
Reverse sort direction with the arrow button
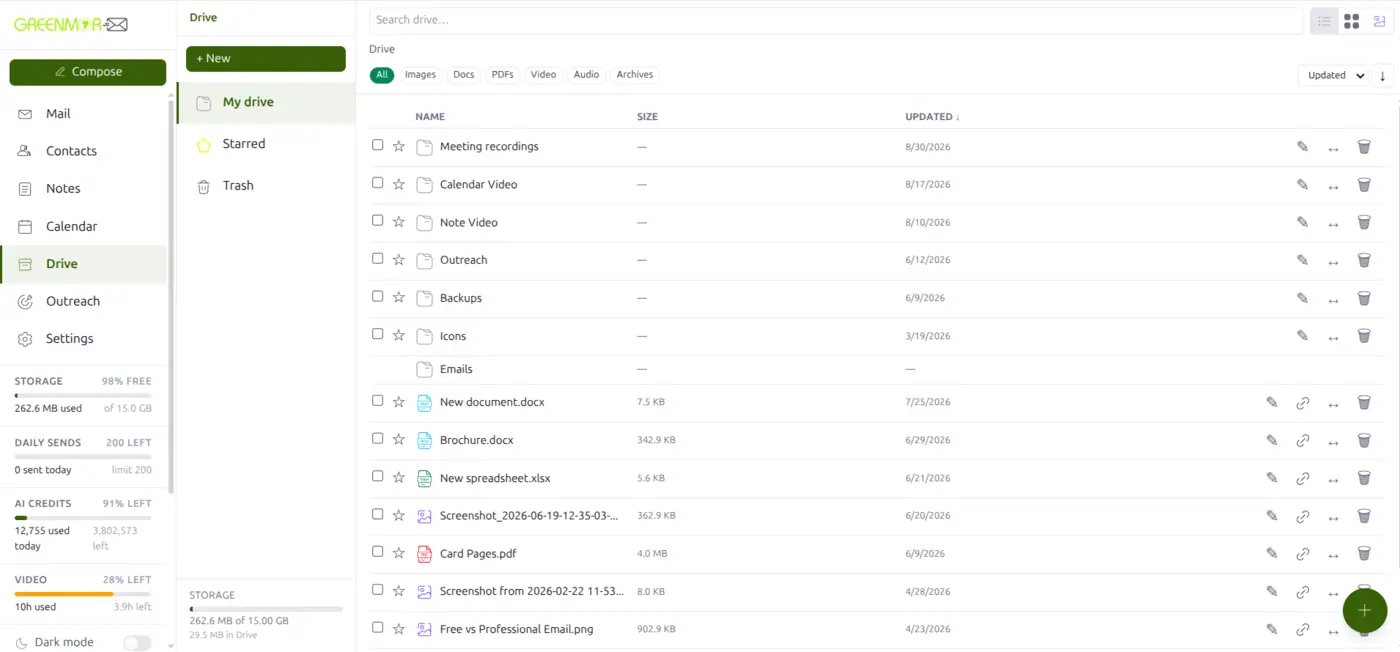[x=1383, y=75]
